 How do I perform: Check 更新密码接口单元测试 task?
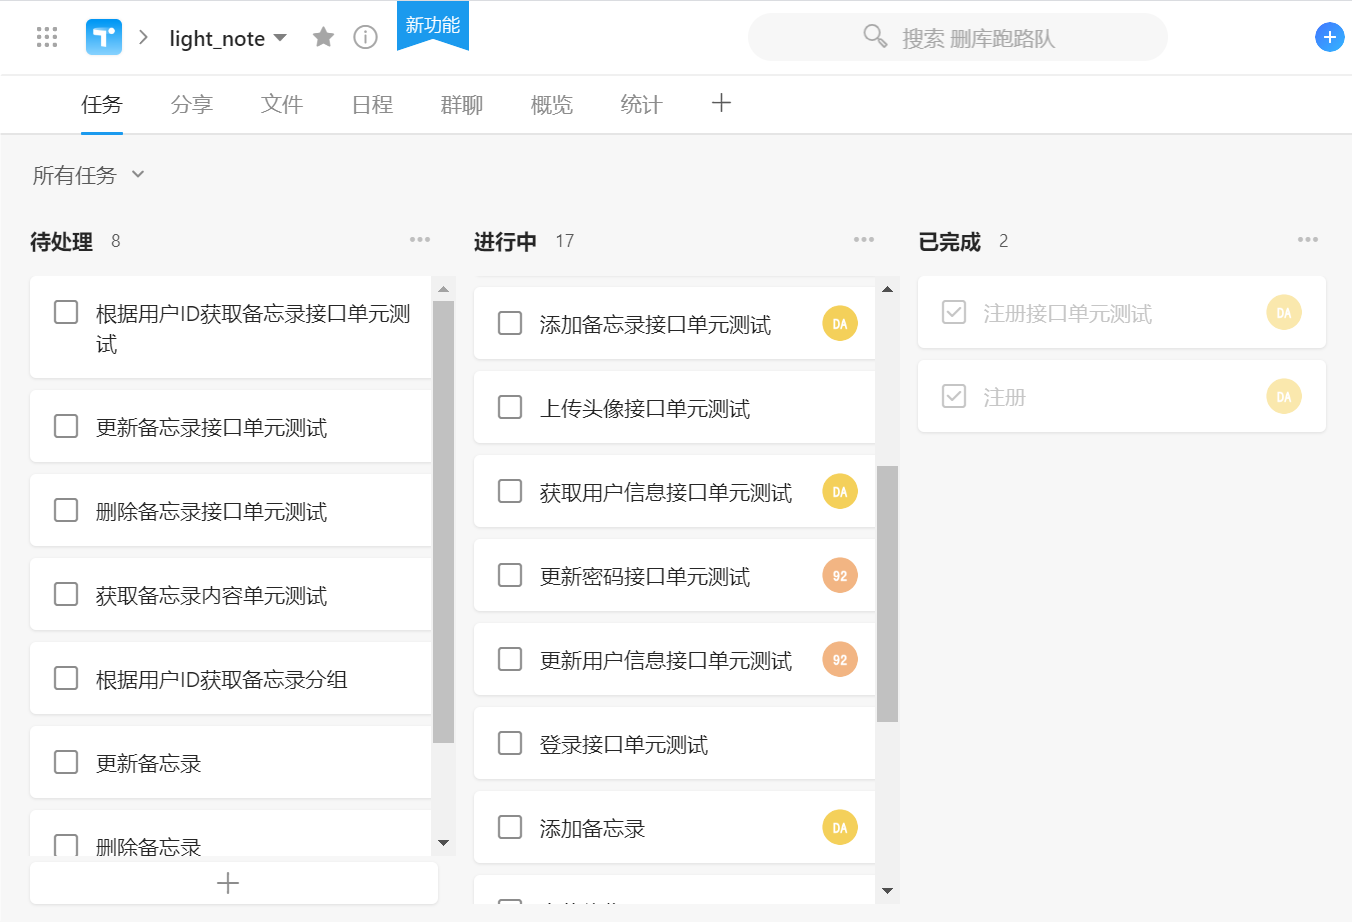[x=510, y=575]
